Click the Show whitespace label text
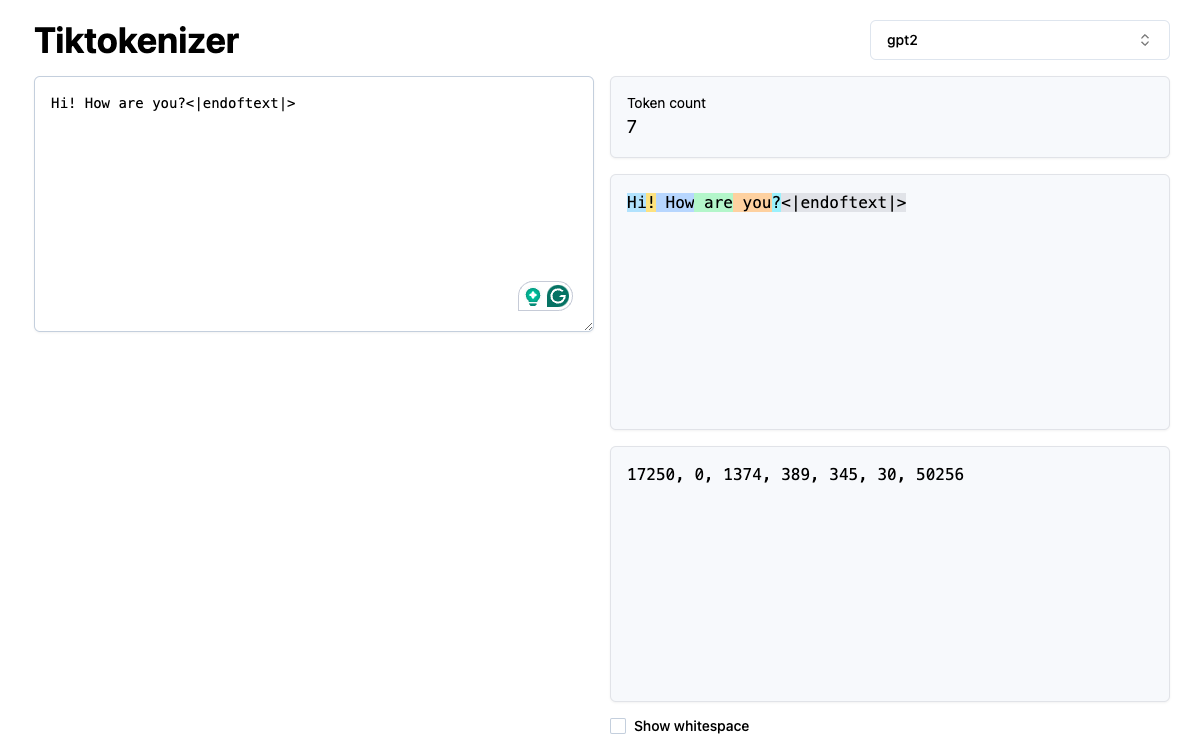Viewport: 1193px width, 747px height. click(692, 726)
